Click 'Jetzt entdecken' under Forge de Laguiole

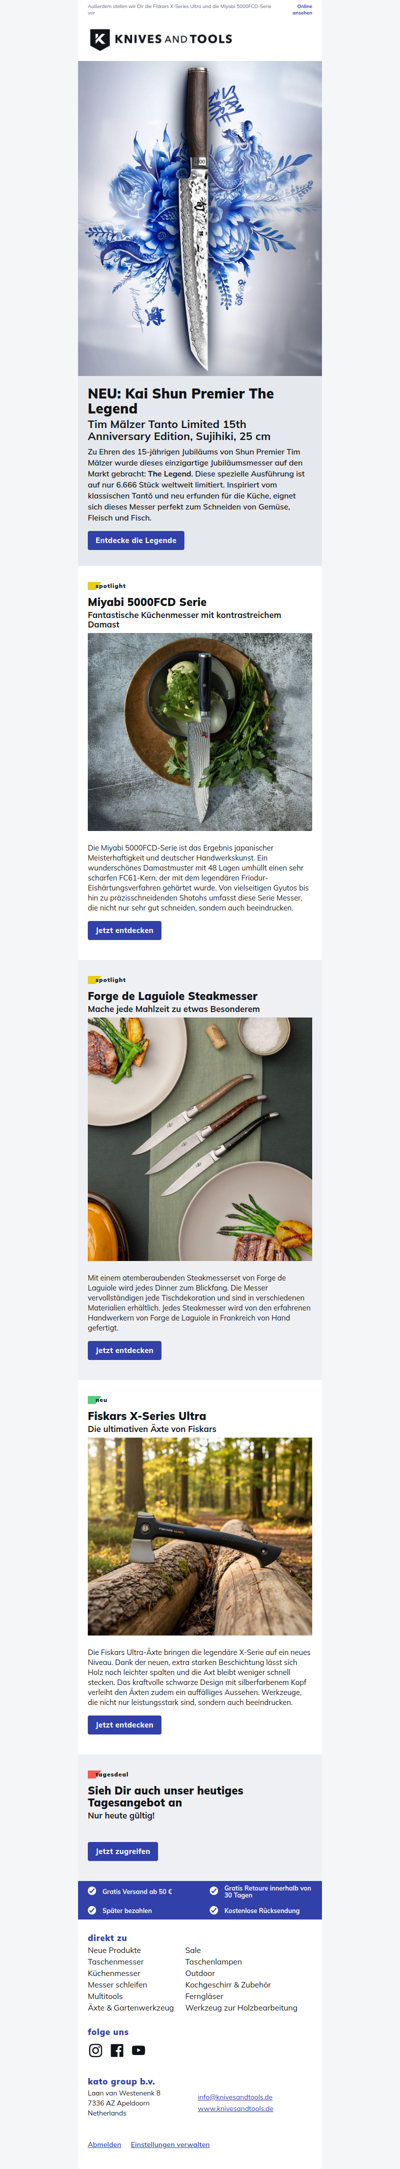point(124,1350)
